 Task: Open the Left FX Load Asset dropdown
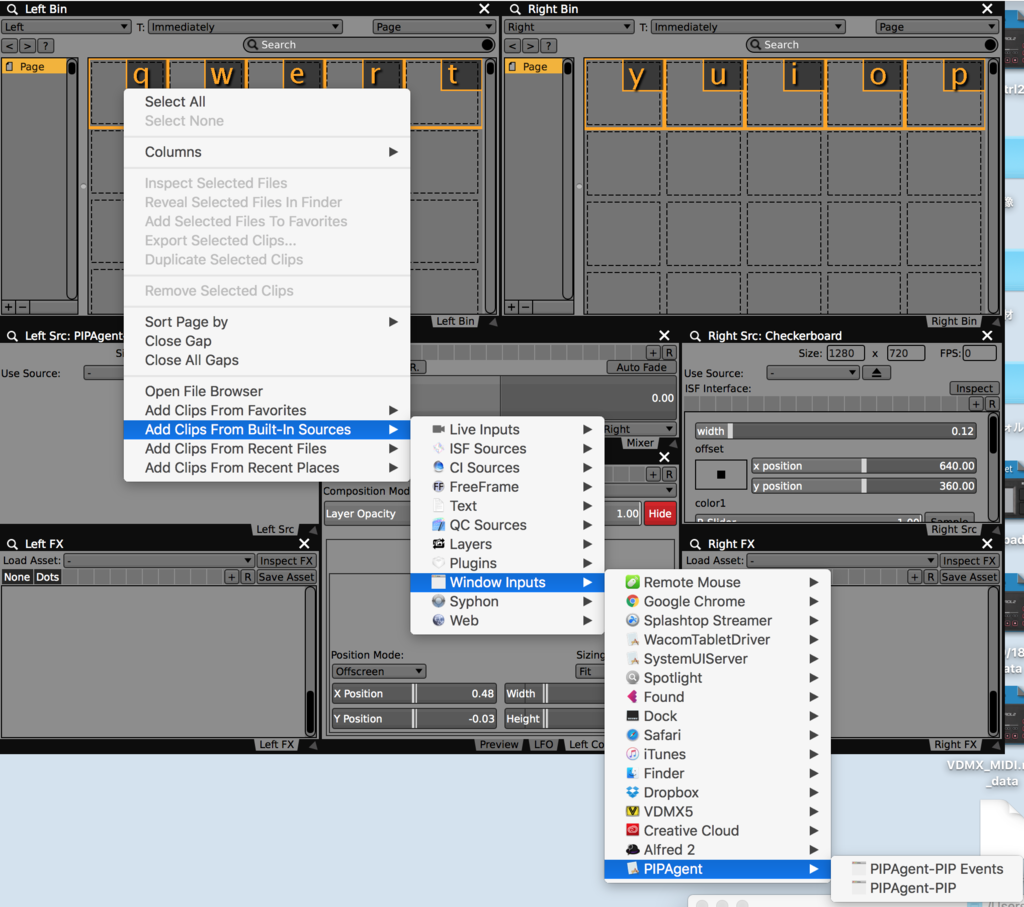[x=159, y=560]
